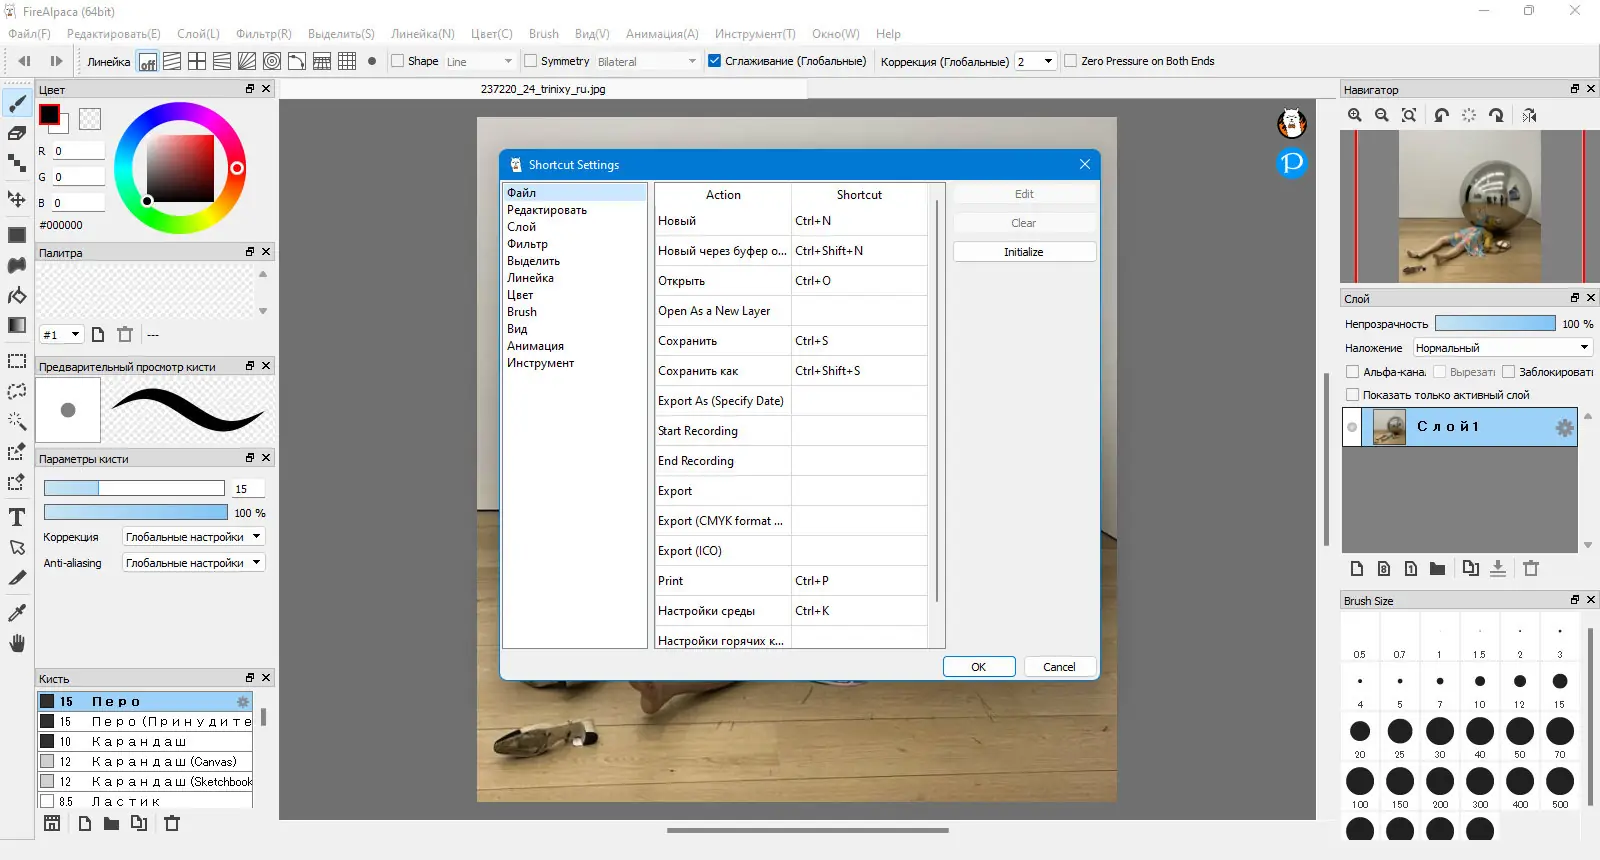This screenshot has width=1600, height=860.
Task: Expand the brush Коррекция dropdown
Action: point(193,537)
